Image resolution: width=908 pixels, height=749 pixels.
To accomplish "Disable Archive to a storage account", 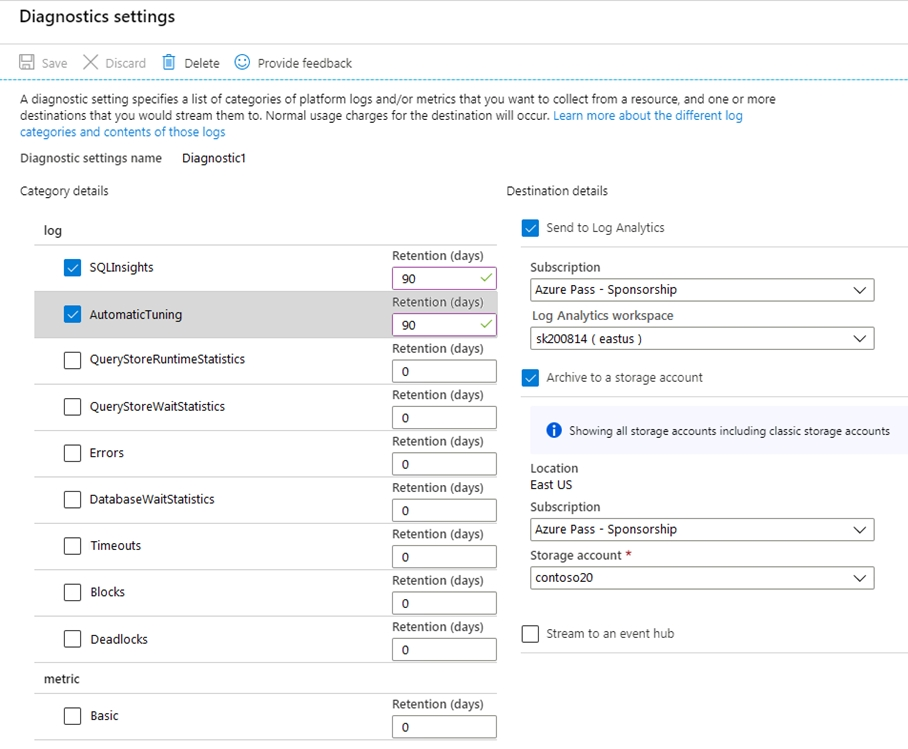I will pos(530,378).
